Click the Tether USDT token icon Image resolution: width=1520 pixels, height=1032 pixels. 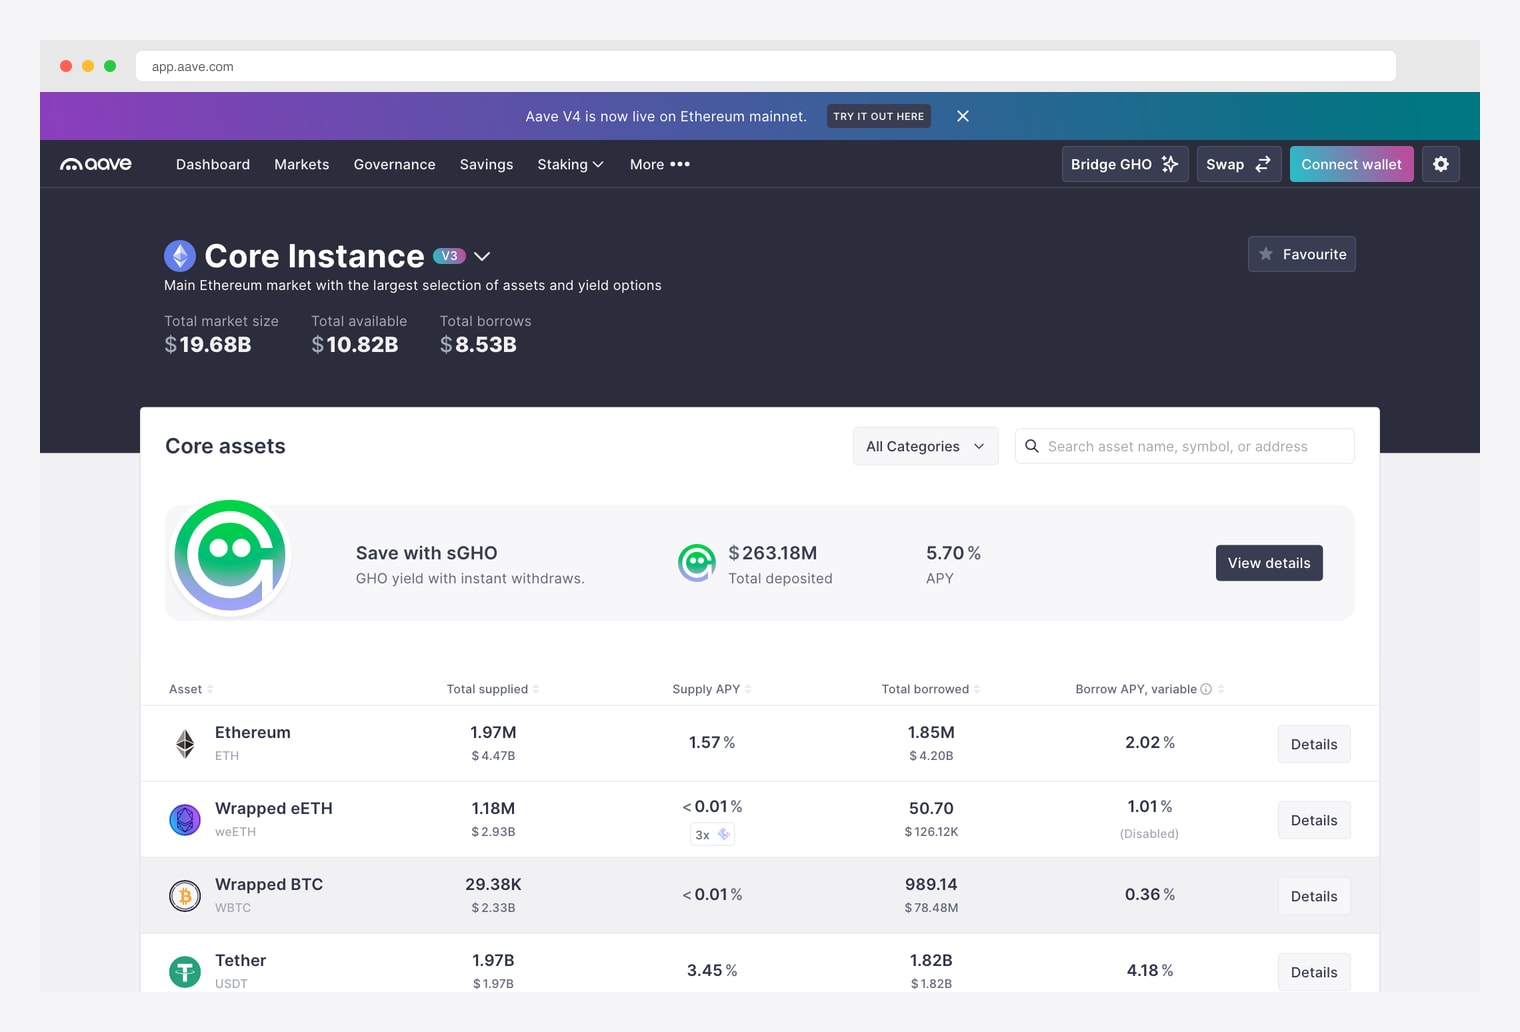(x=185, y=972)
